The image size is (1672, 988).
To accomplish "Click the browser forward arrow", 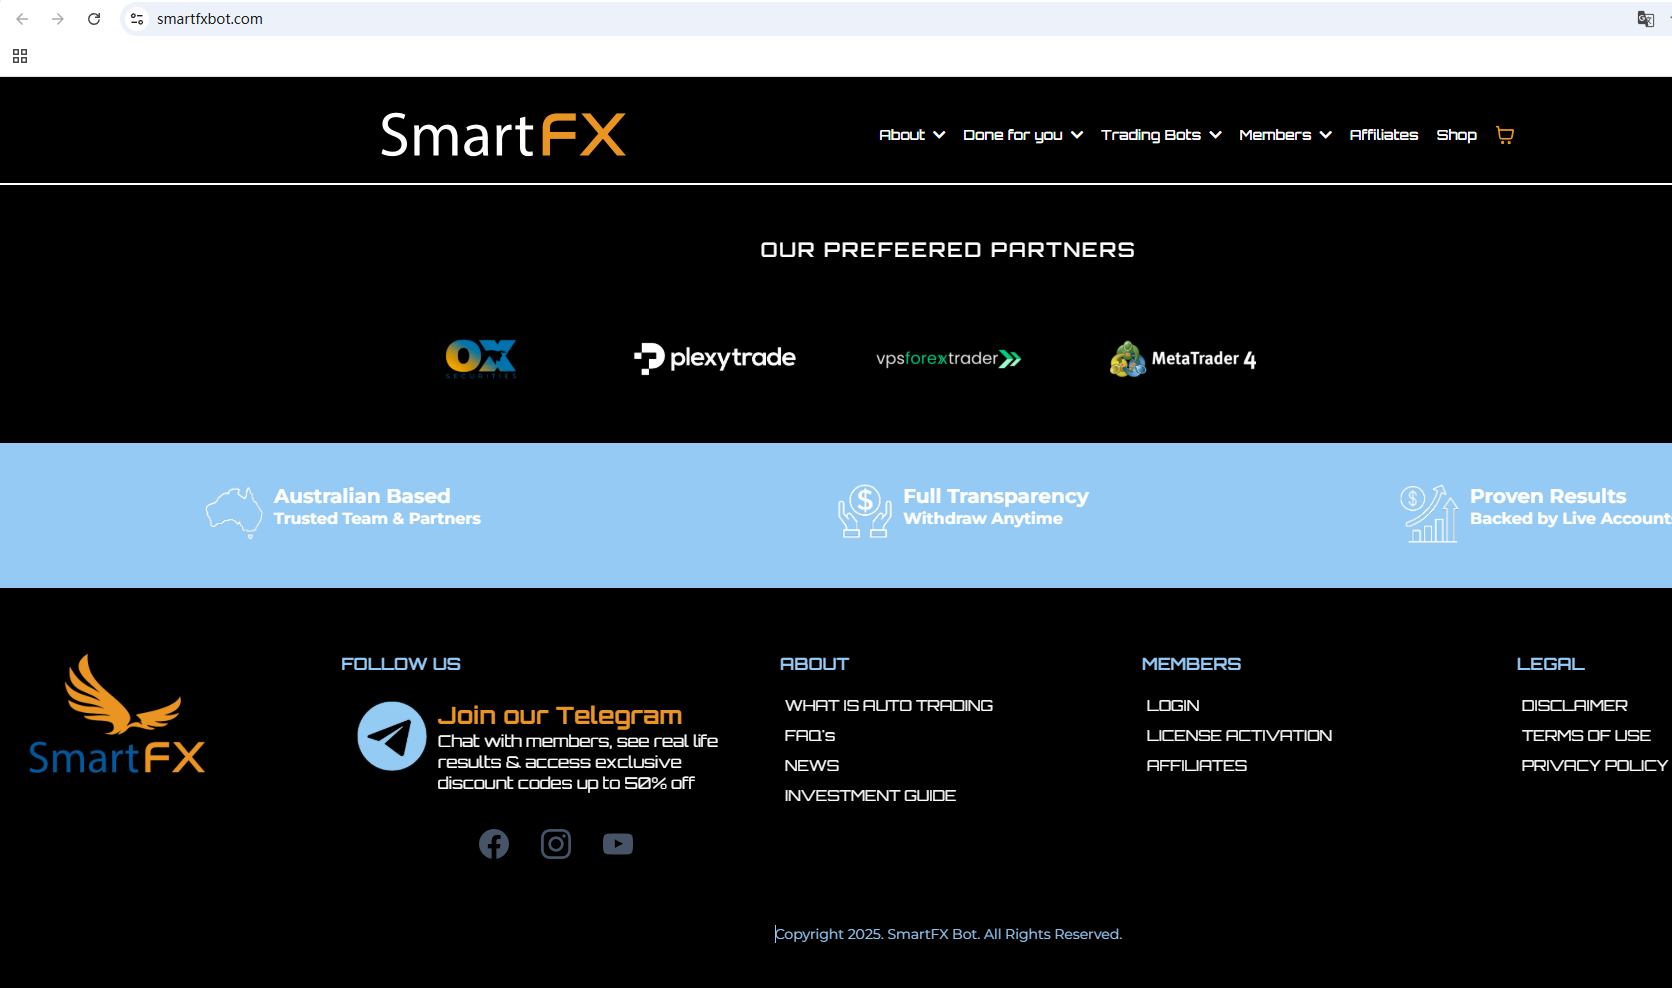I will (58, 19).
